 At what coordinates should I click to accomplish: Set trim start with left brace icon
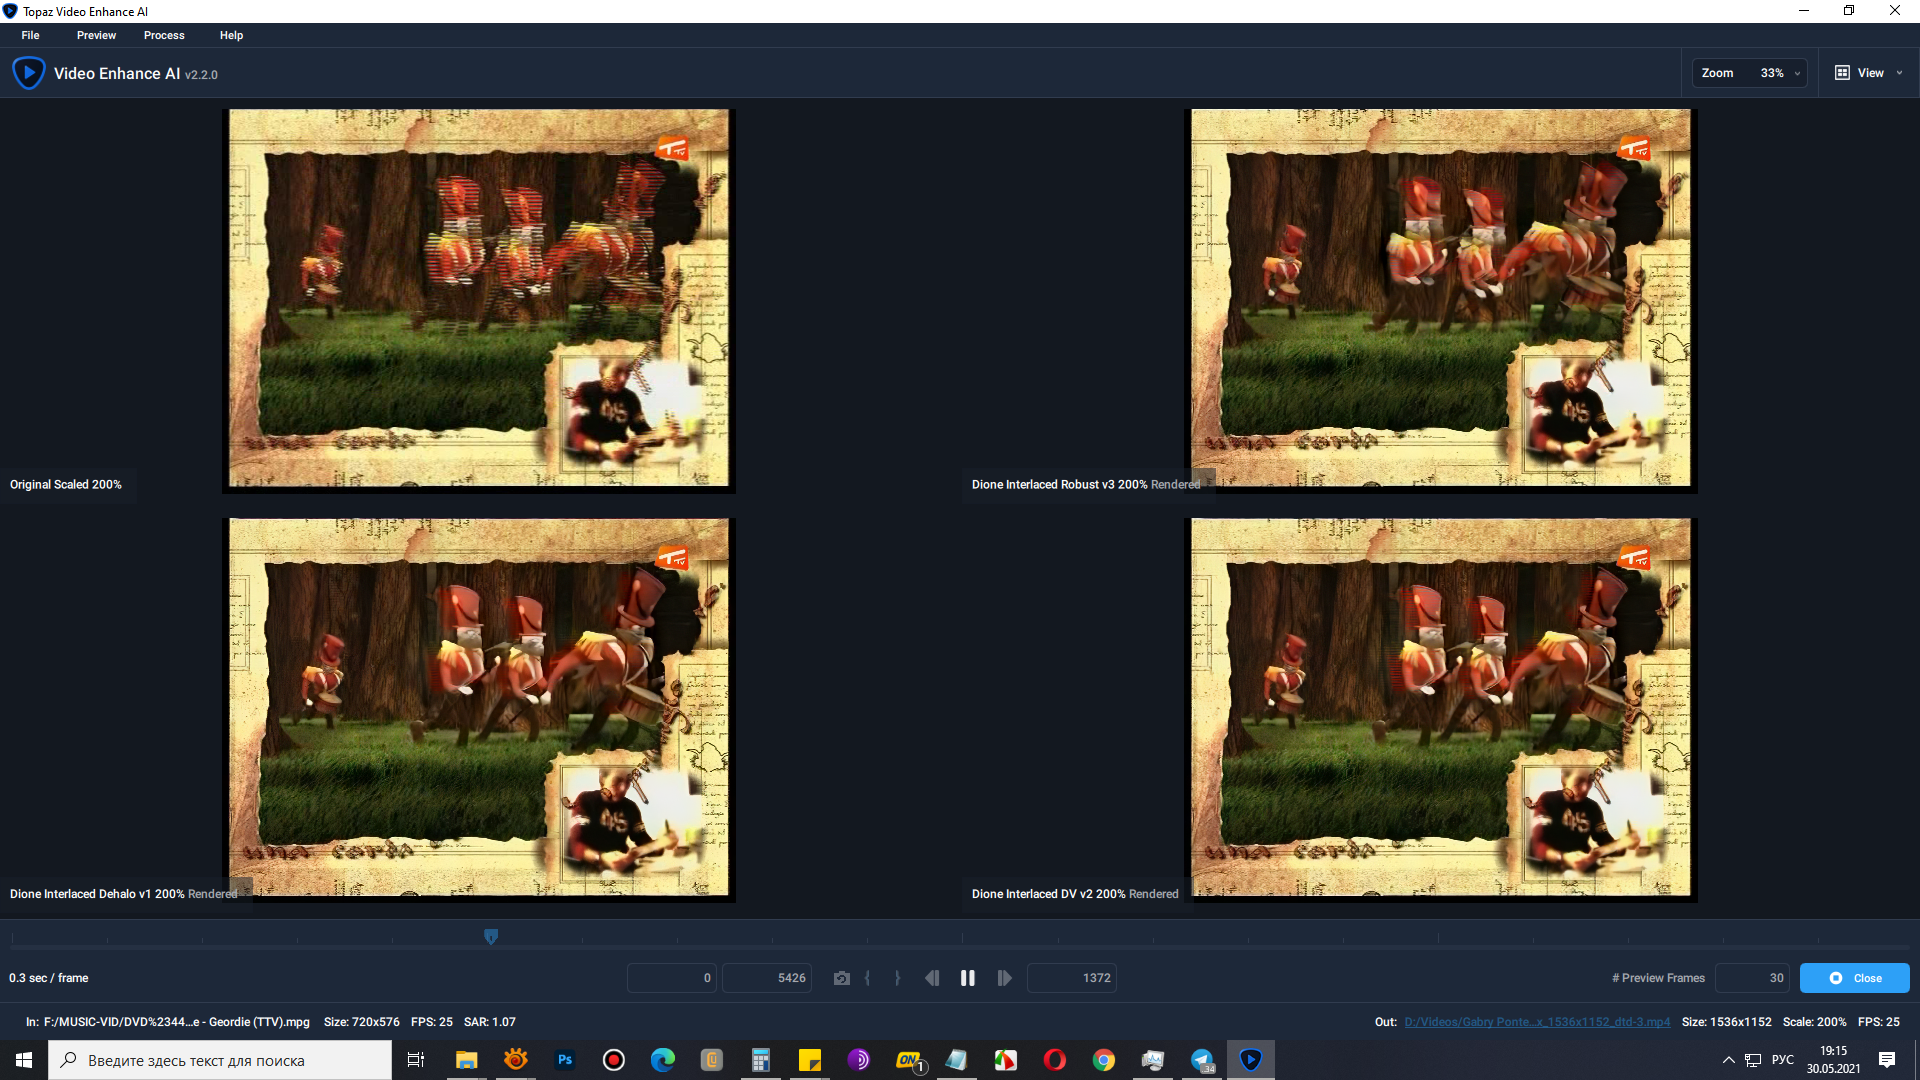point(867,978)
